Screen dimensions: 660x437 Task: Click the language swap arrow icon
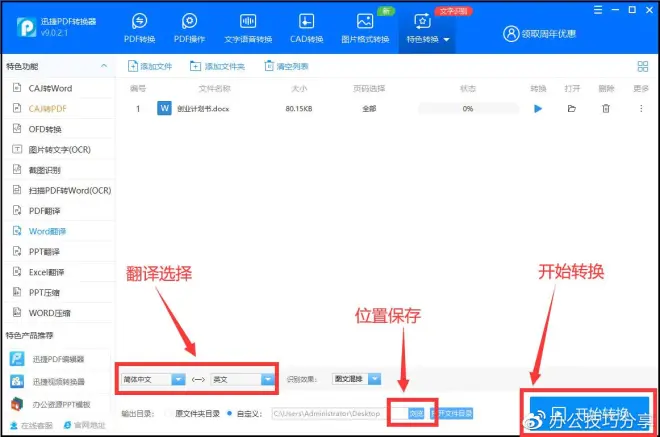click(x=198, y=379)
